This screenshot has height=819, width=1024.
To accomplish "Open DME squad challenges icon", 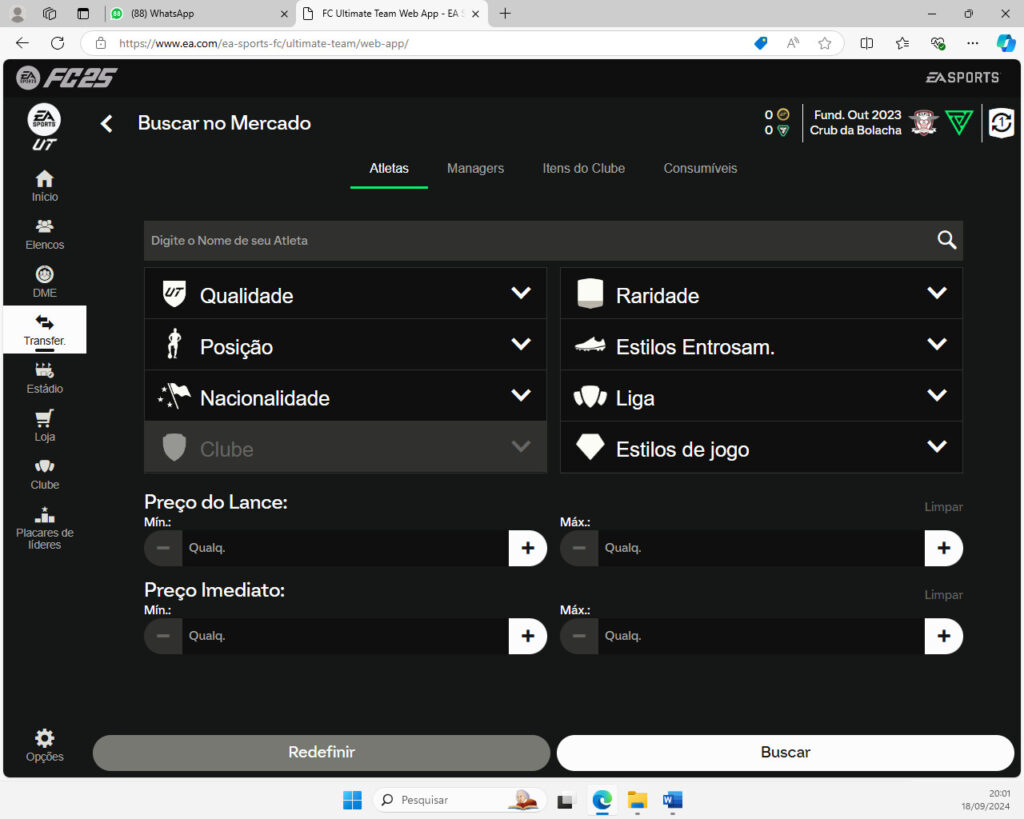I will click(44, 281).
